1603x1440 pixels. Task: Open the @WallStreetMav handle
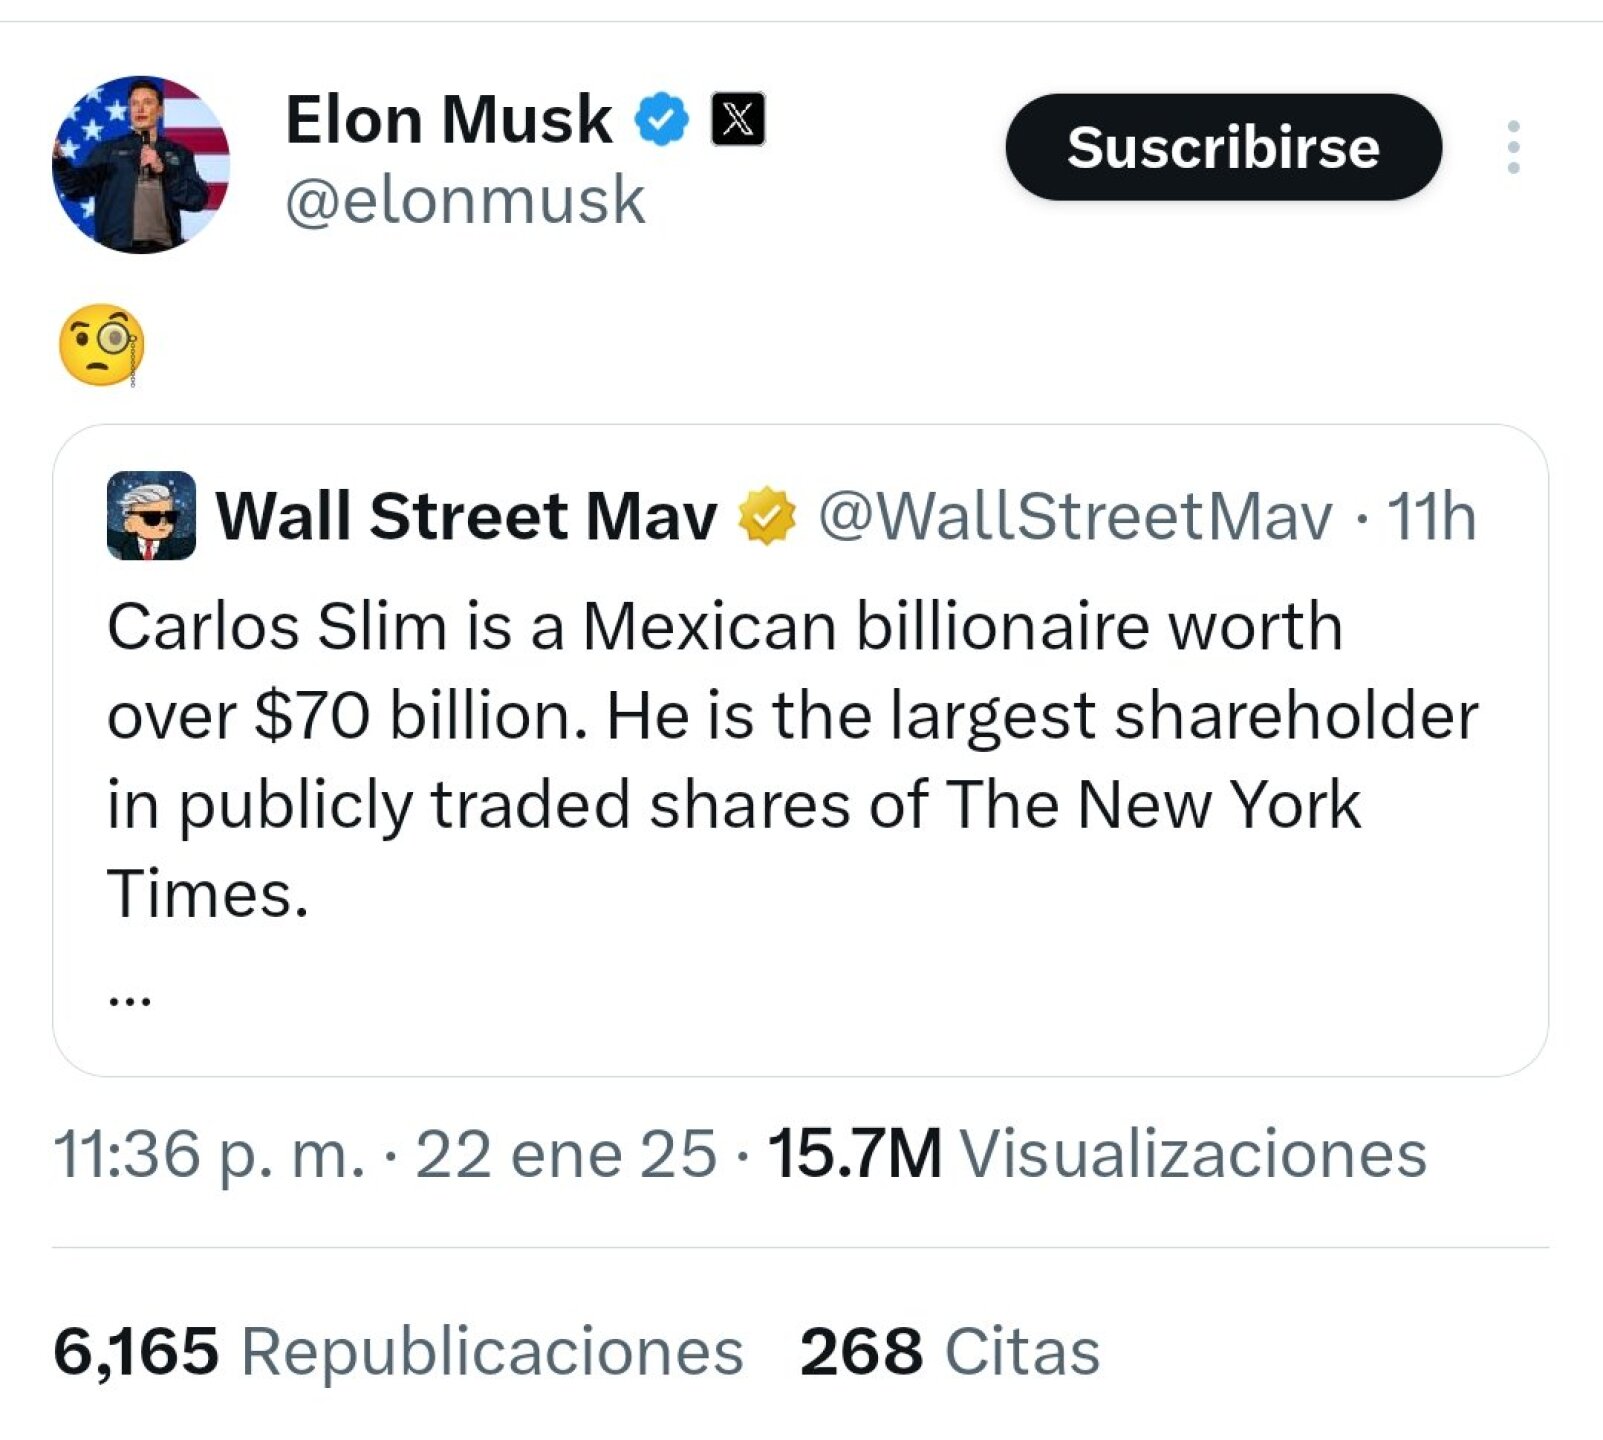[1075, 516]
